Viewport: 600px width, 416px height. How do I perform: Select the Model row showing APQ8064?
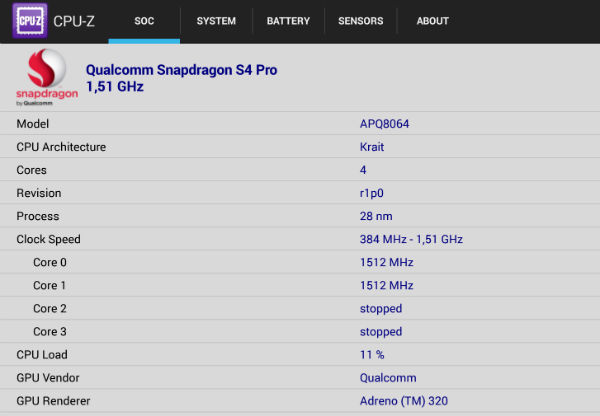(x=300, y=124)
